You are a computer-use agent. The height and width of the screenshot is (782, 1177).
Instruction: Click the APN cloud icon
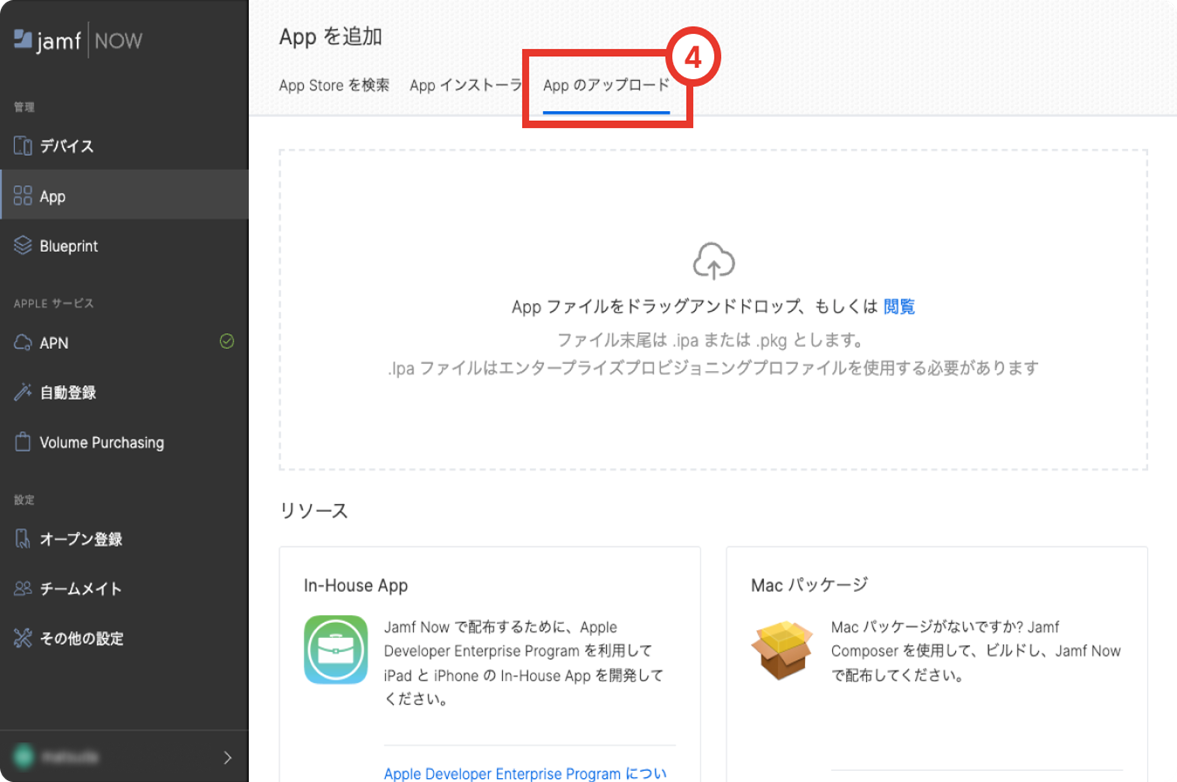23,343
